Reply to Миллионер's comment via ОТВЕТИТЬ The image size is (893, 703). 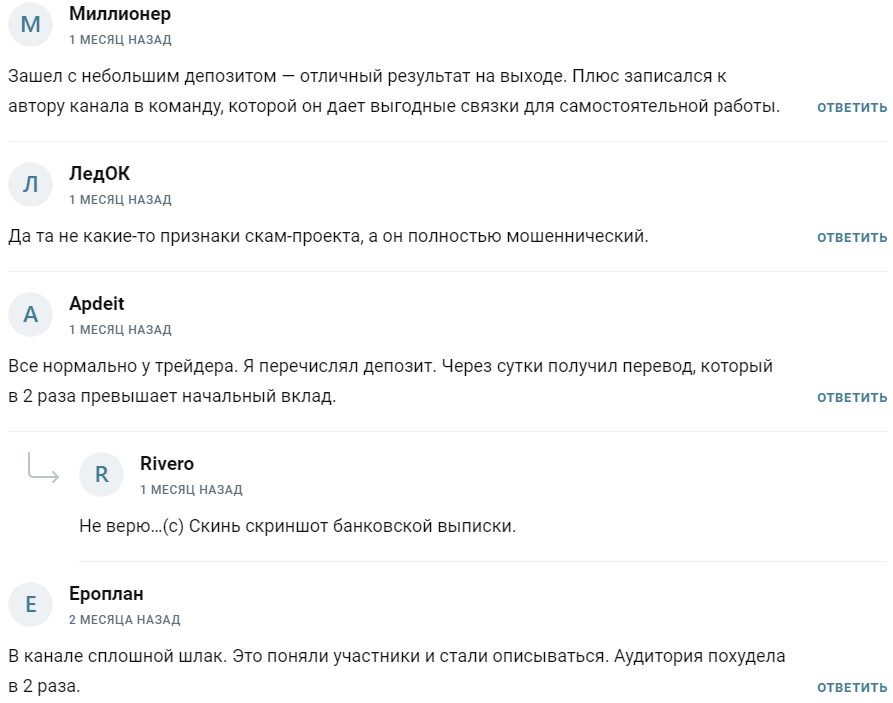point(852,107)
